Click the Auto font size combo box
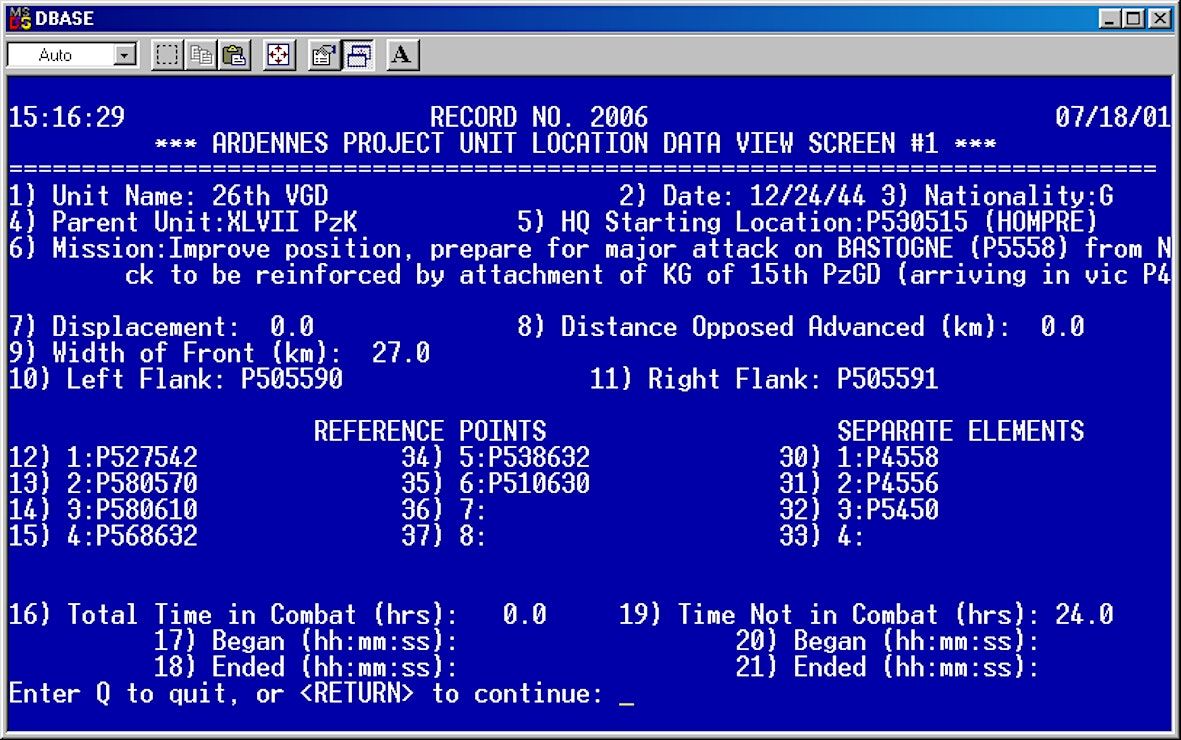The height and width of the screenshot is (740, 1181). (x=62, y=56)
